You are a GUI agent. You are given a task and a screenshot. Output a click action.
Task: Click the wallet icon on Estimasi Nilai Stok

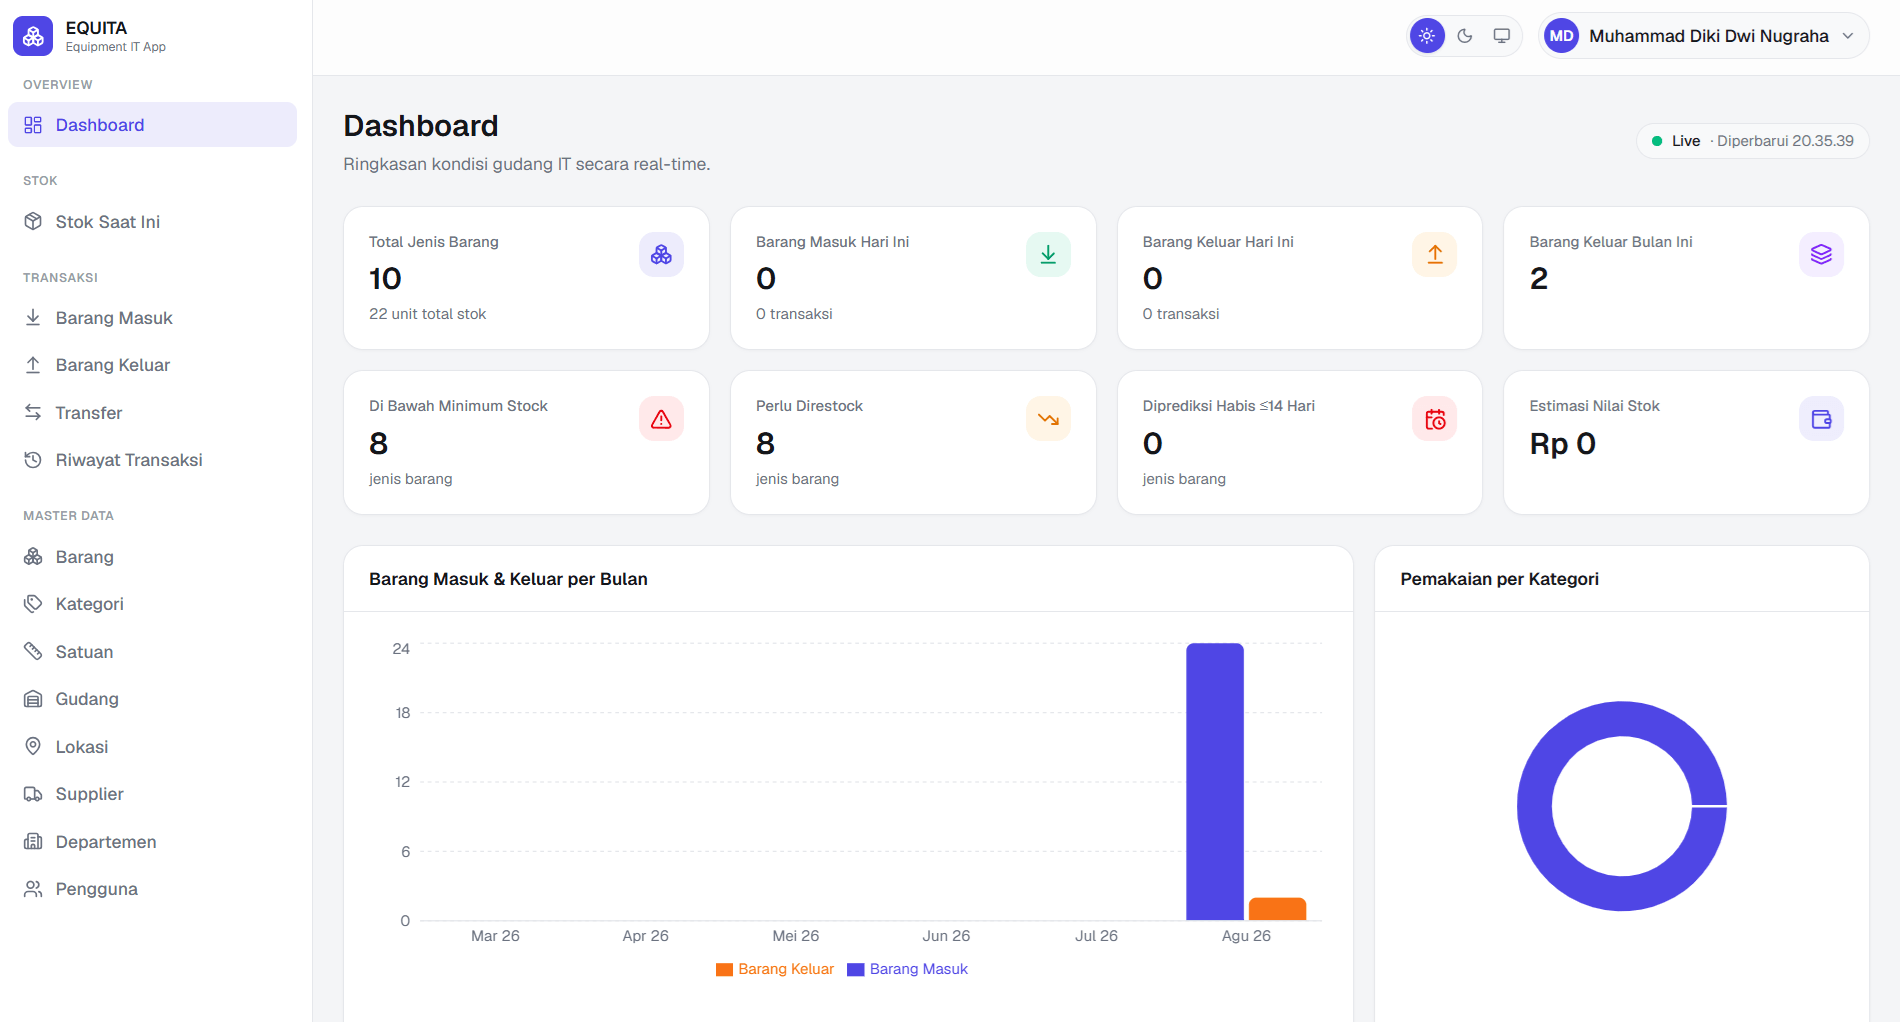(x=1821, y=419)
